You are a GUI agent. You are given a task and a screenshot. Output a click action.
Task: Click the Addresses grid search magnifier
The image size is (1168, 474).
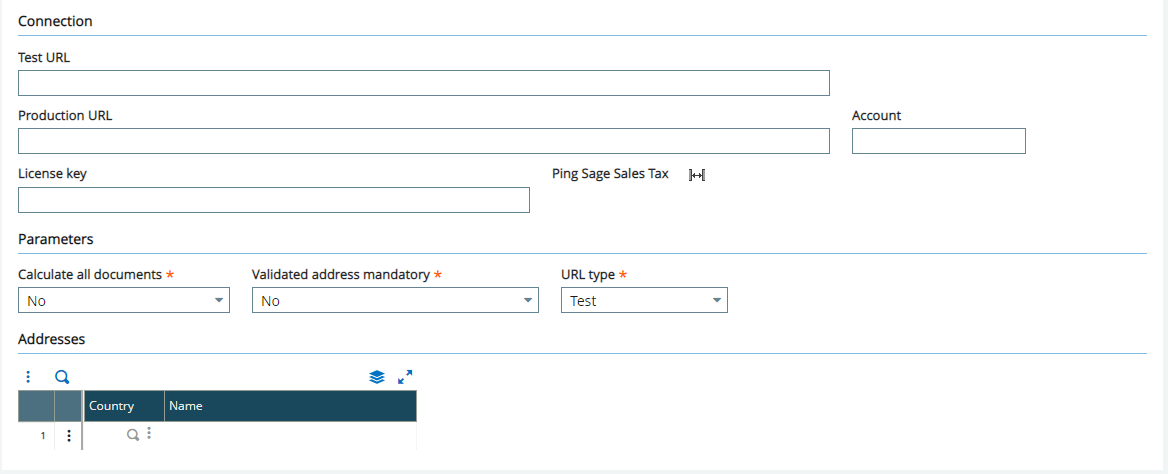[63, 377]
